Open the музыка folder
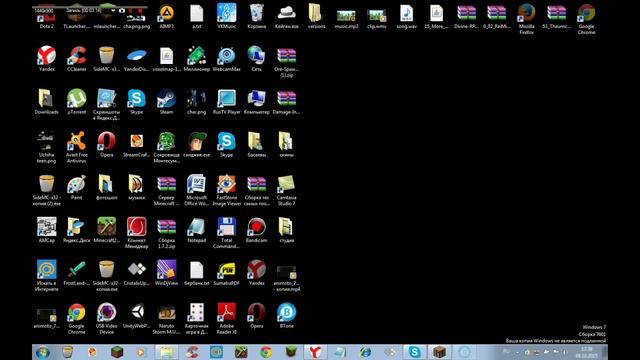Image resolution: width=640 pixels, height=360 pixels. (x=136, y=188)
